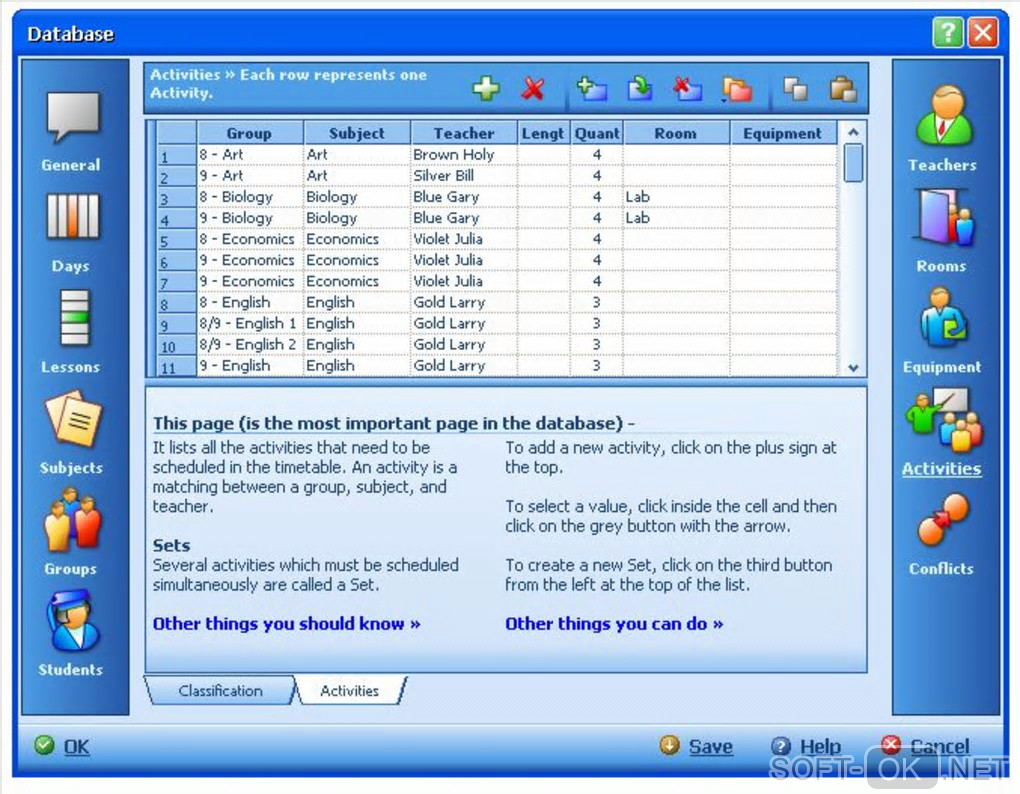
Task: Close the Database window
Action: point(983,33)
